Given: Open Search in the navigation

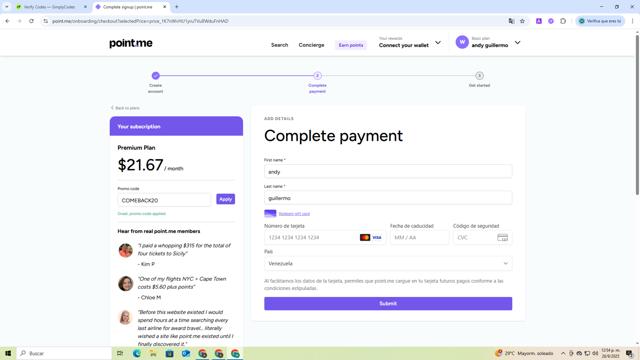Looking at the screenshot, I should 280,45.
